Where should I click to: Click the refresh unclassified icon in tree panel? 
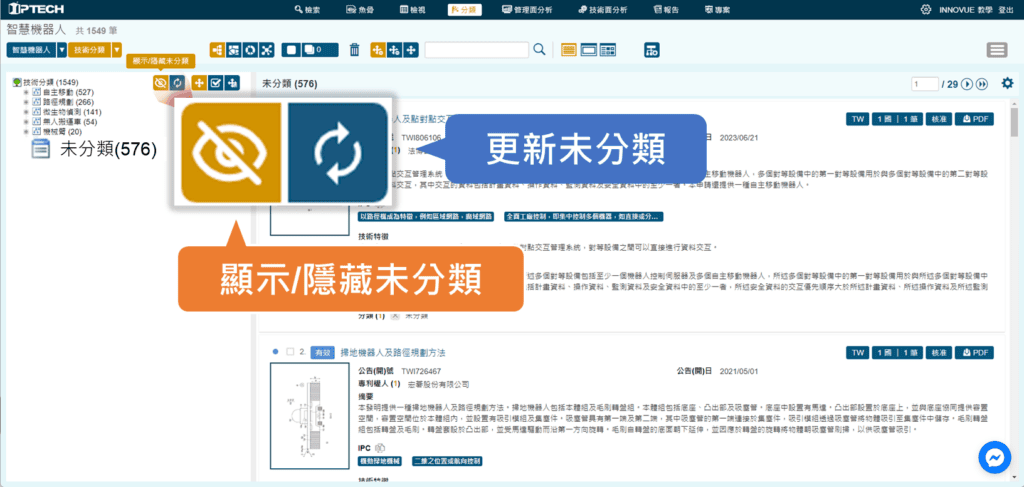pyautogui.click(x=178, y=82)
